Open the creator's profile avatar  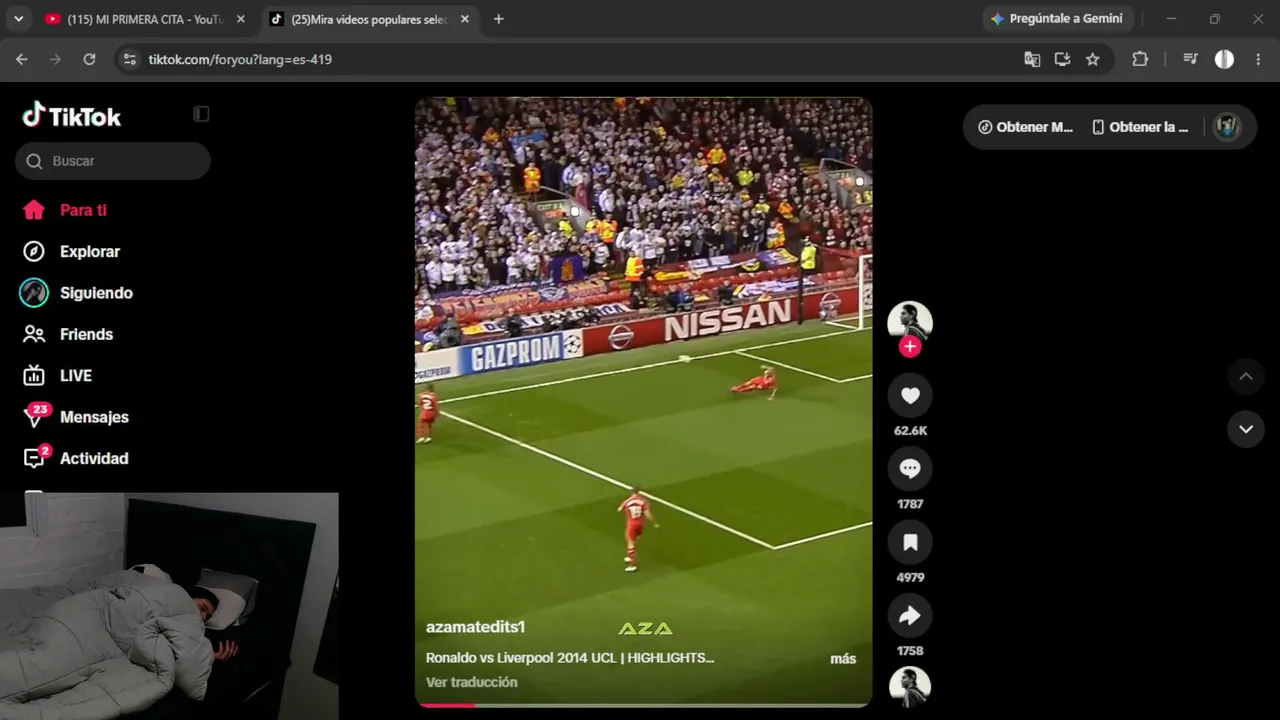[910, 322]
